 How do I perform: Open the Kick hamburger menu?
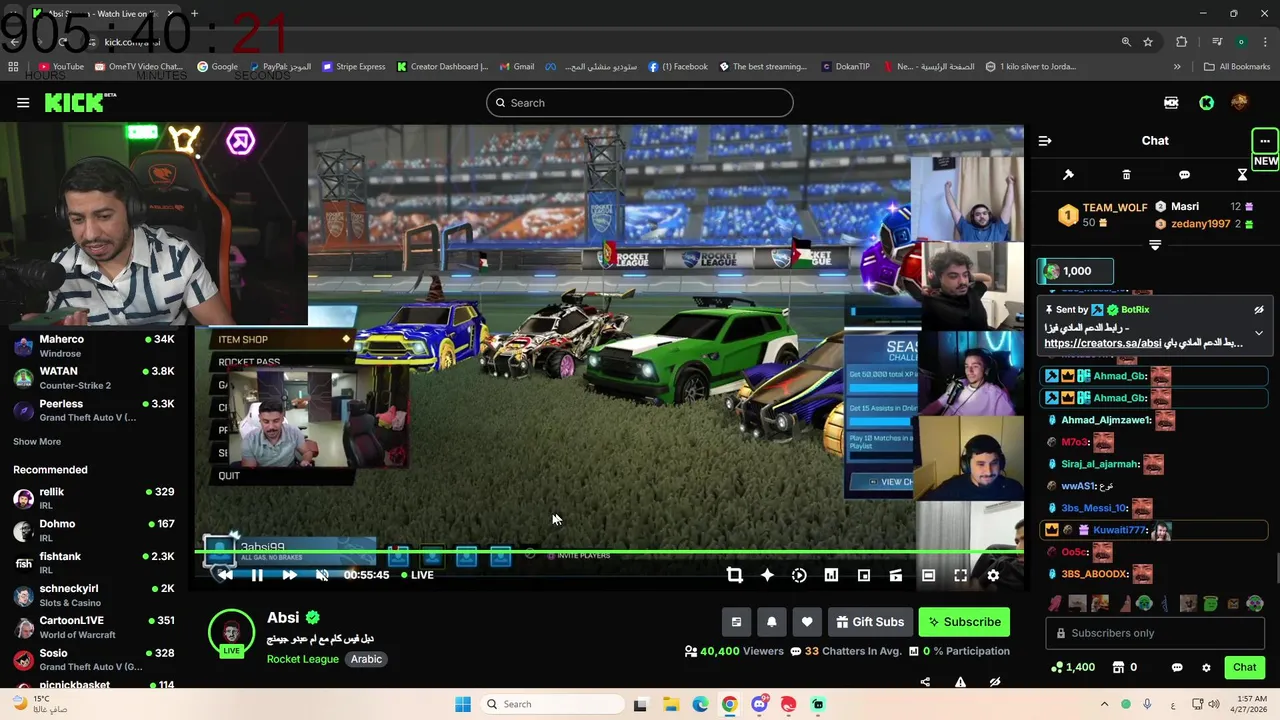tap(23, 103)
